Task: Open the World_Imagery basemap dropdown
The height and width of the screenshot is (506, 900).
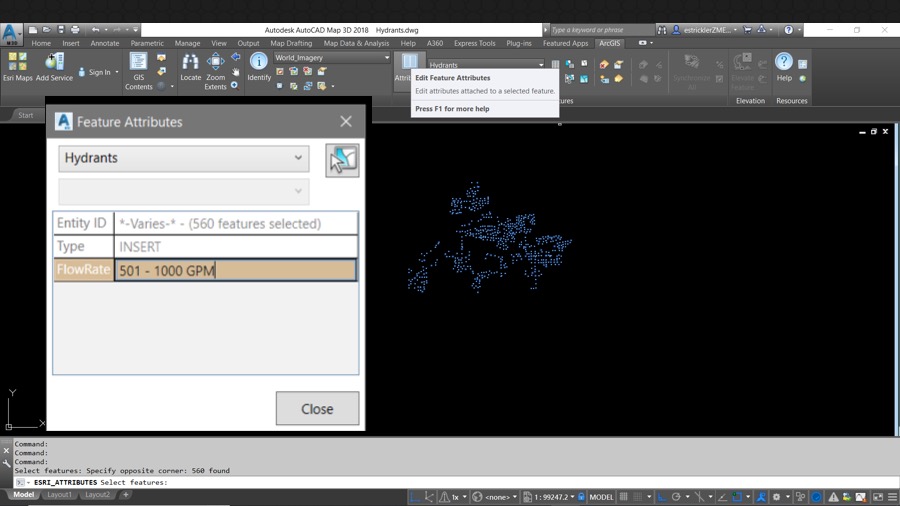Action: [x=332, y=57]
